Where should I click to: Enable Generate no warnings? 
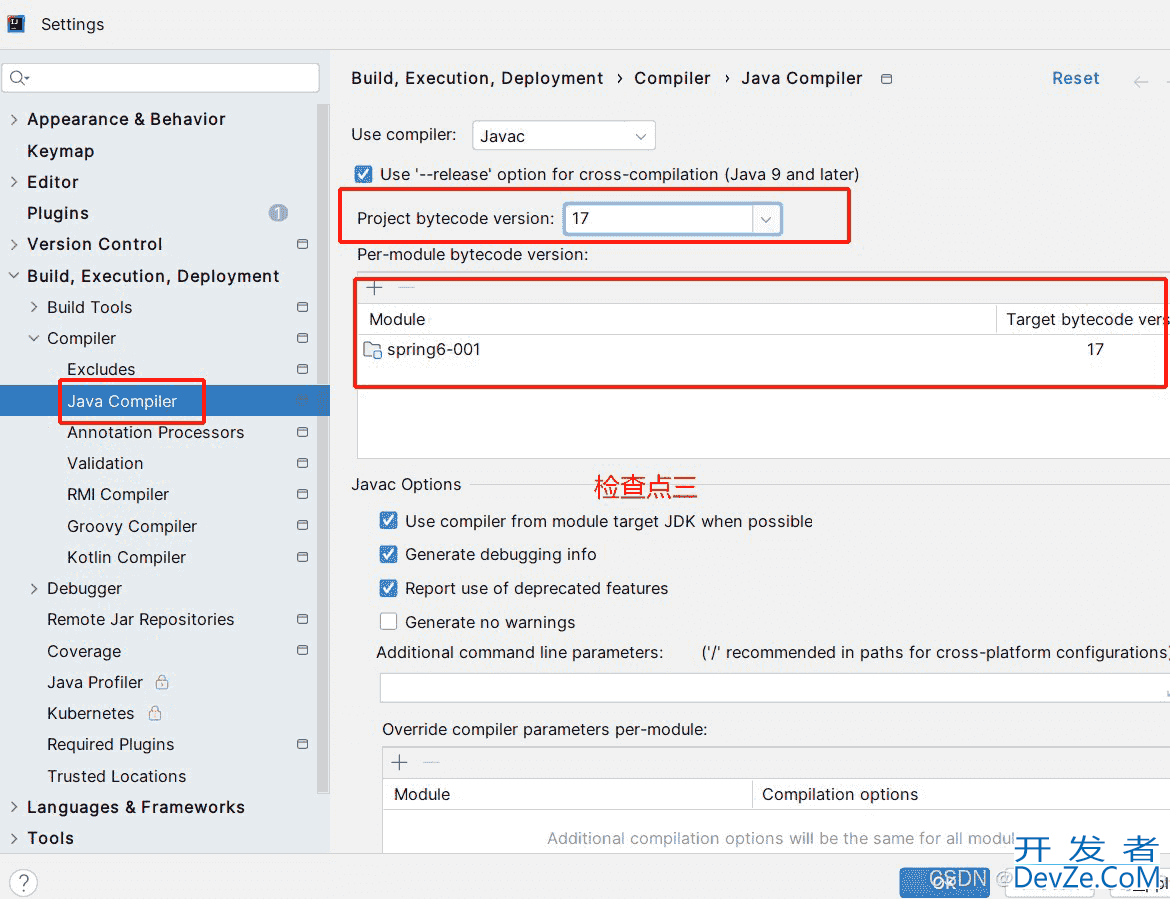tap(389, 622)
